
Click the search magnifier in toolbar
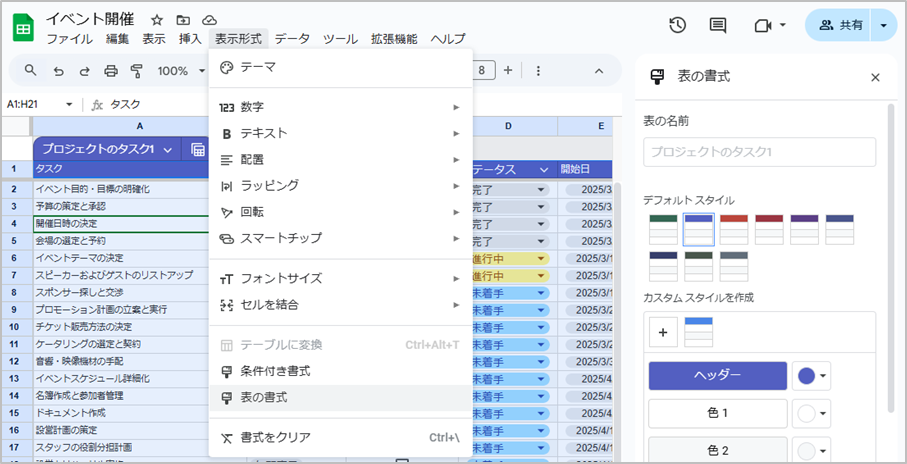31,71
